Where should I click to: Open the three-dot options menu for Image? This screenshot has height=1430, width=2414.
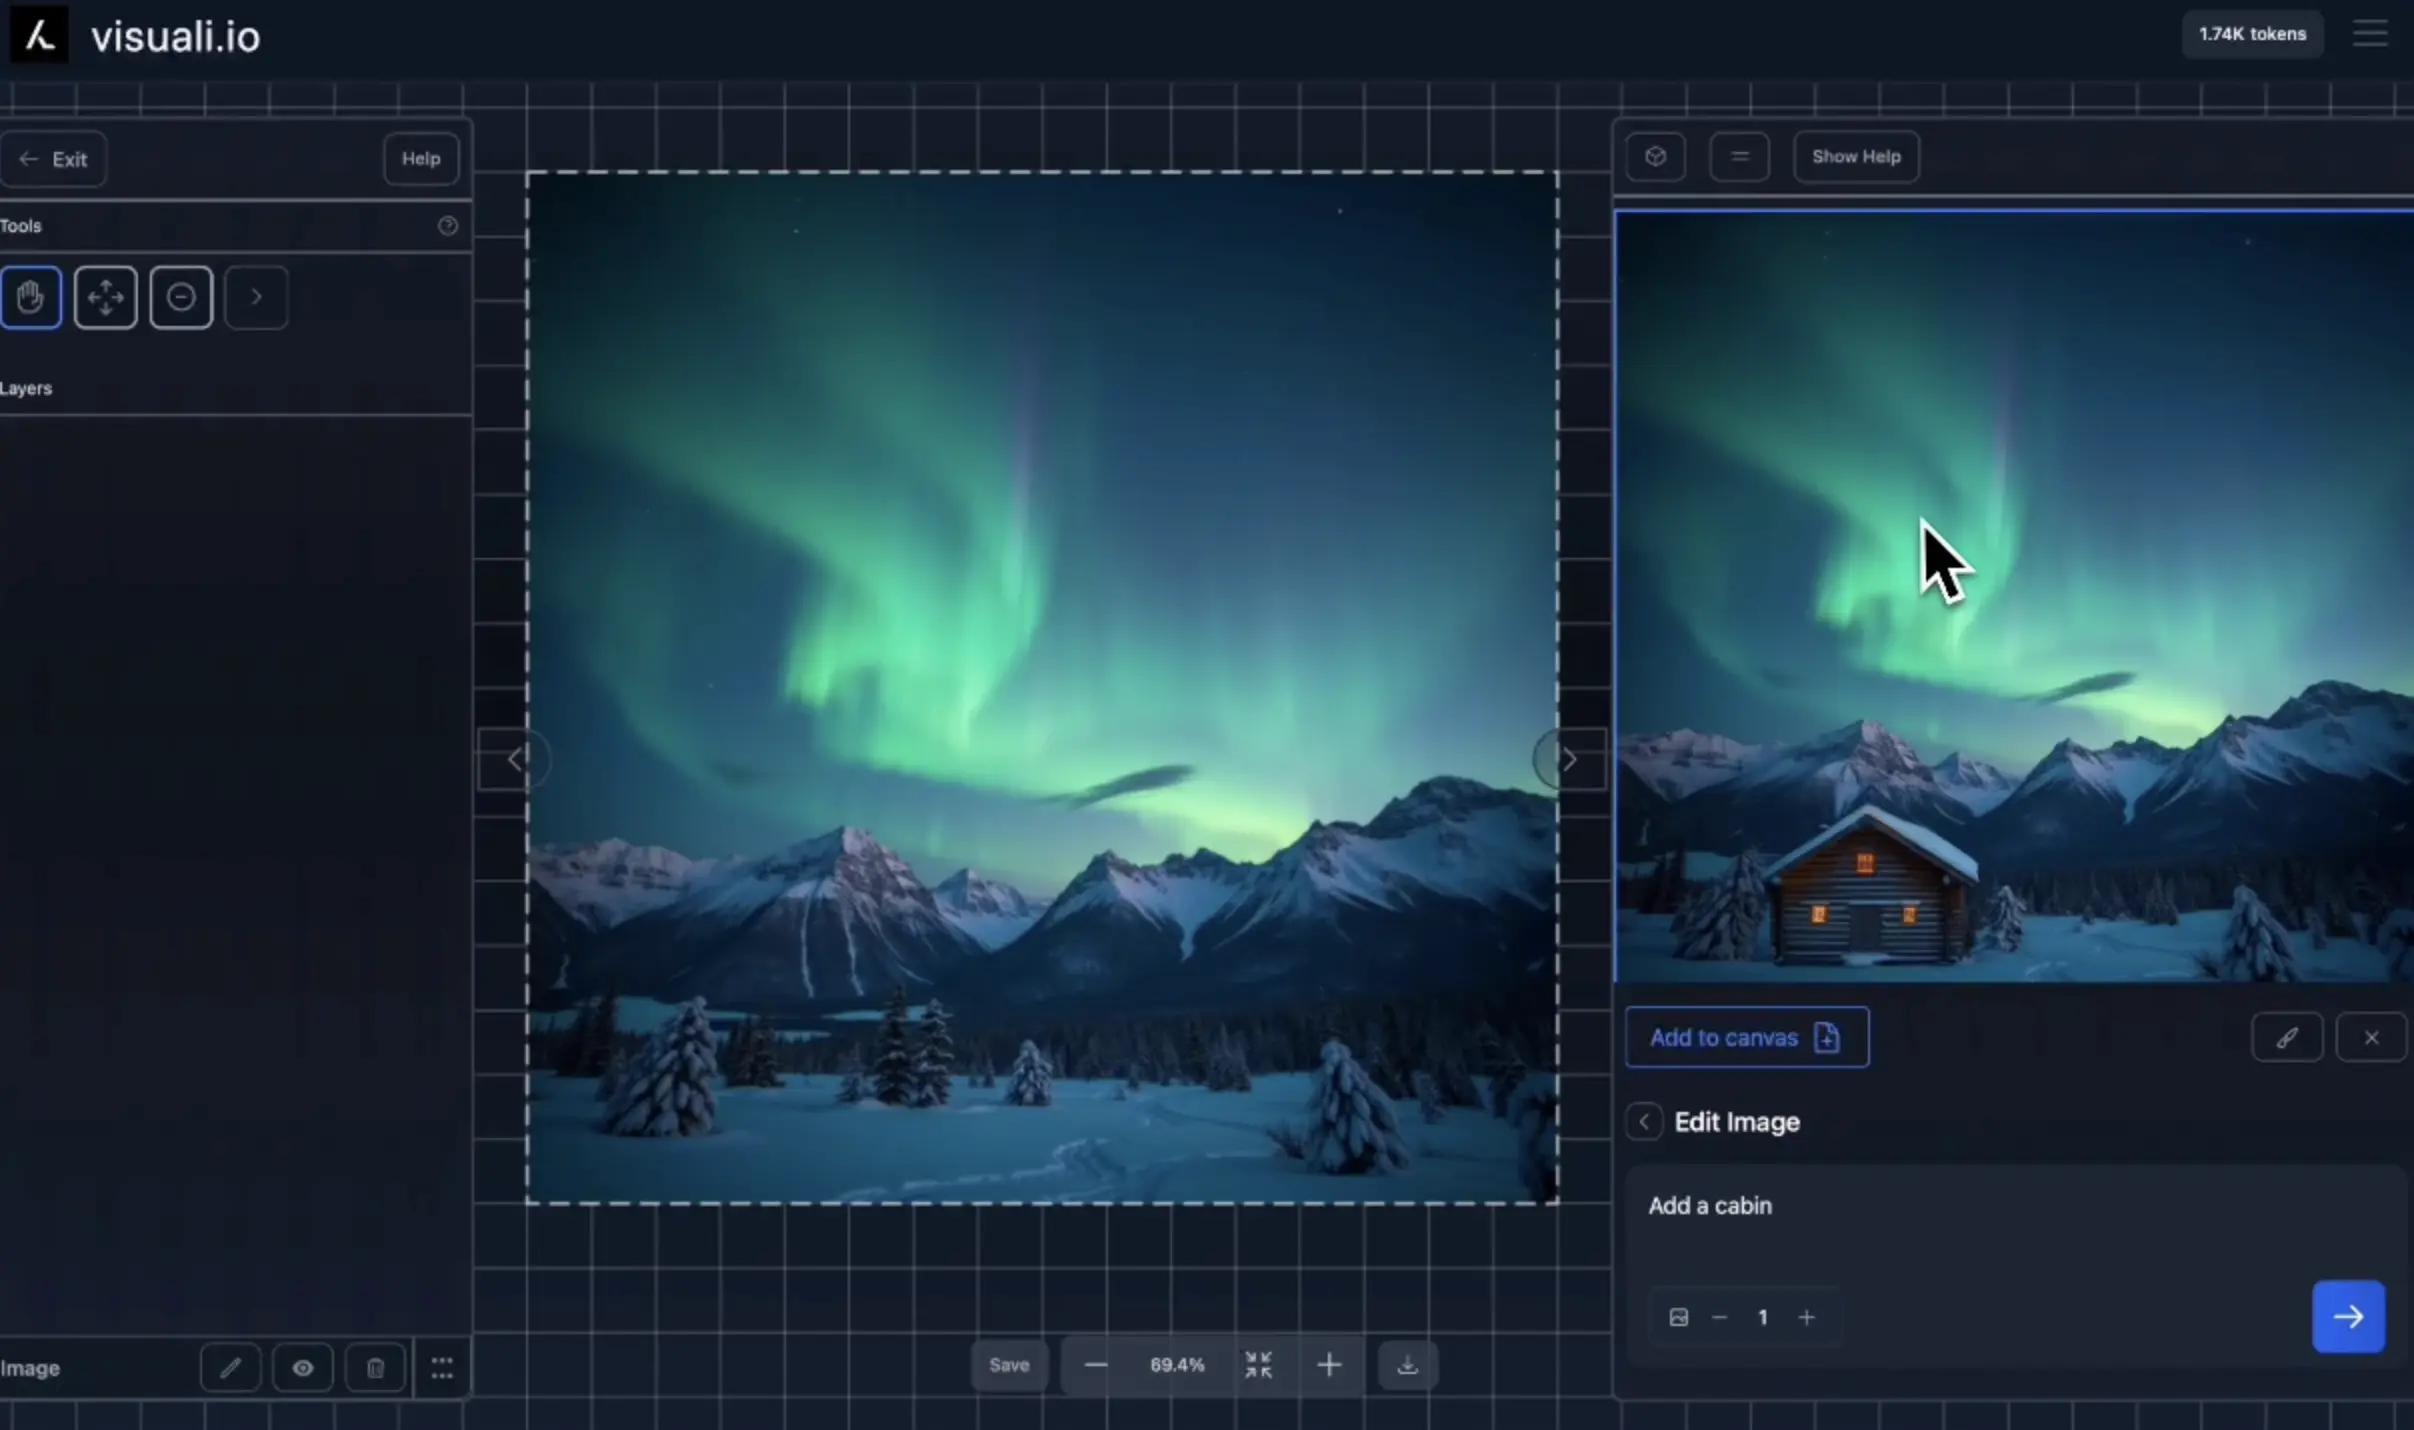pos(441,1367)
